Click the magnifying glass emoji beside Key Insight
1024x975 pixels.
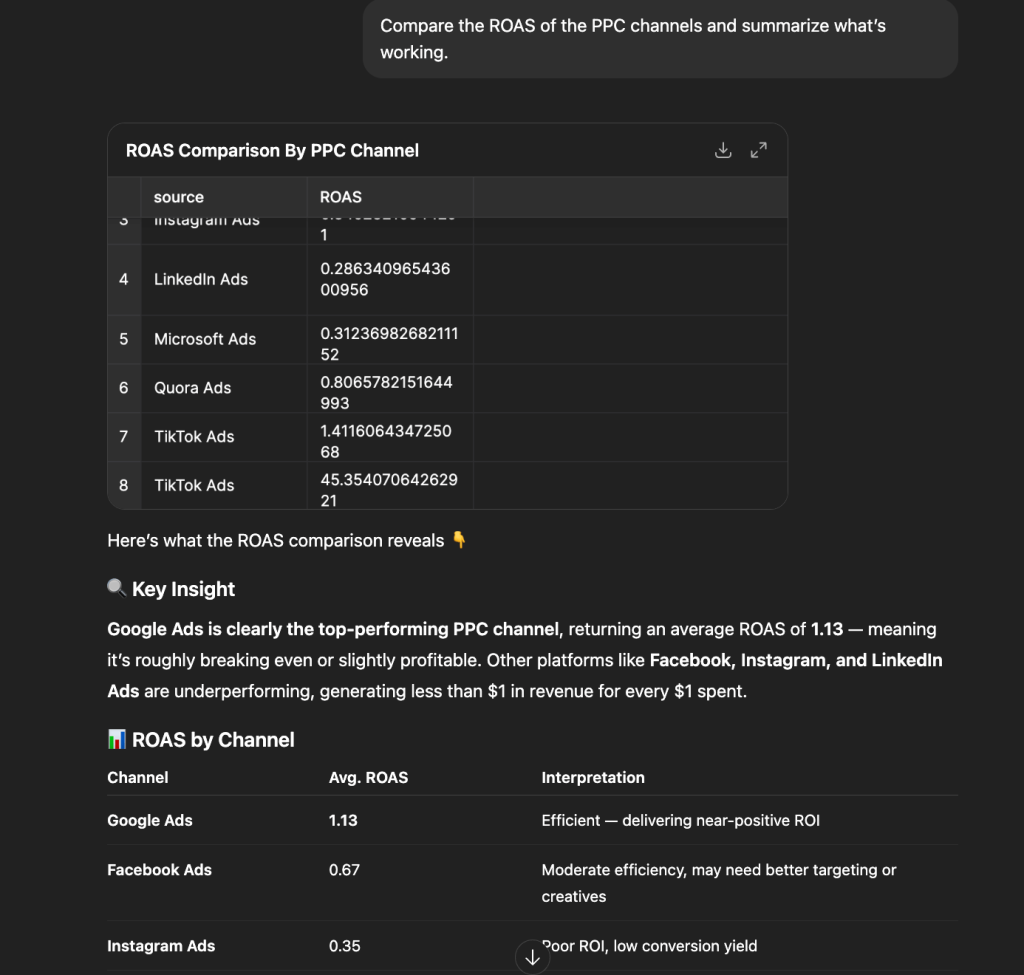tap(116, 588)
